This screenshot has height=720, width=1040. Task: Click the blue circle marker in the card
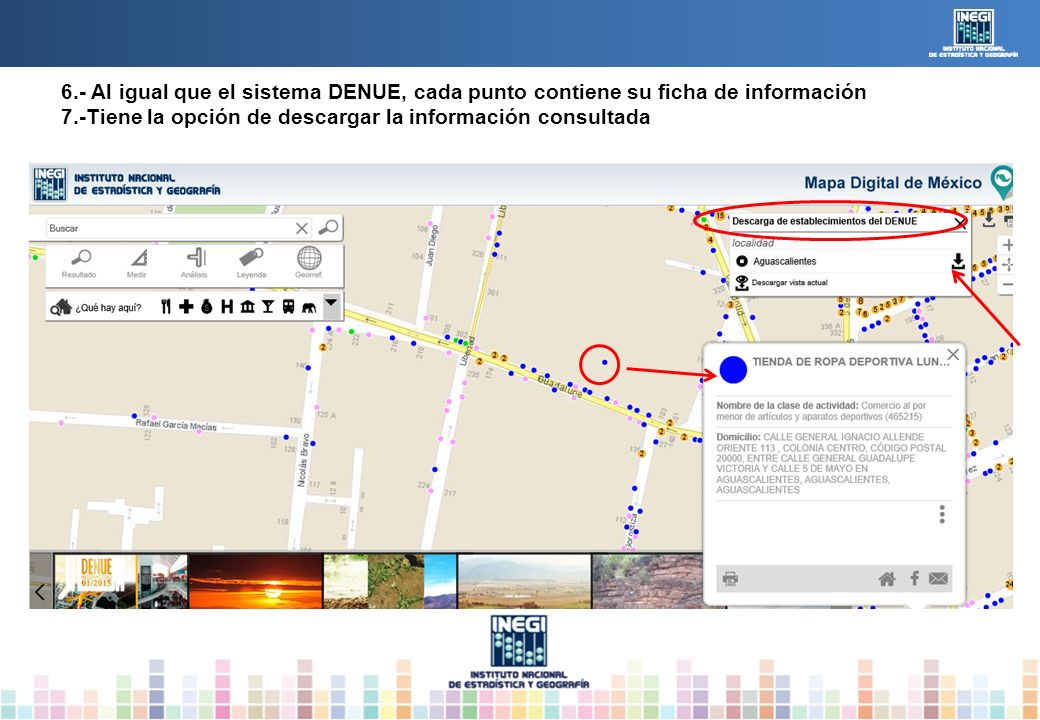733,370
